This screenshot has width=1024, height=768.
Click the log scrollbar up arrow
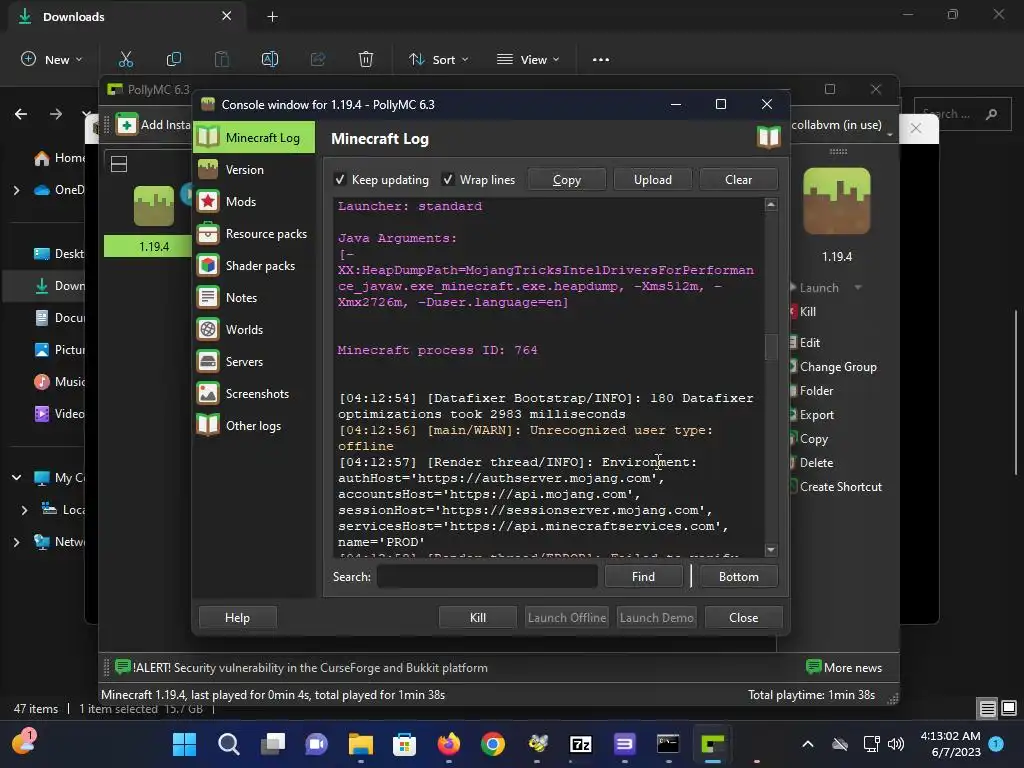point(771,205)
